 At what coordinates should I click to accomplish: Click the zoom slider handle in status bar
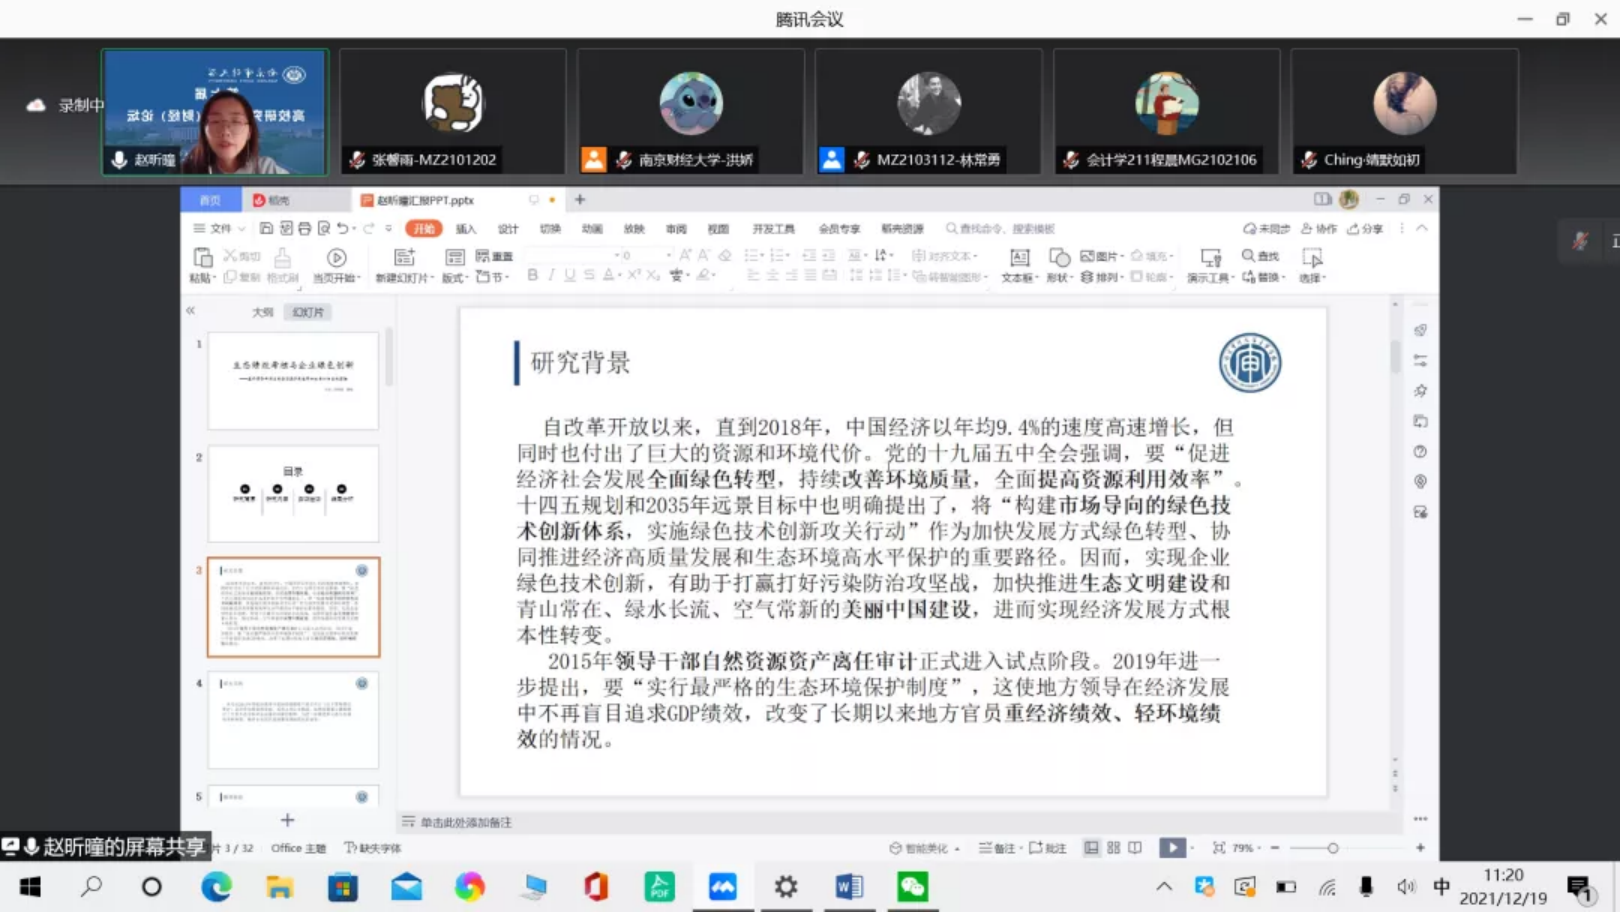pos(1332,848)
